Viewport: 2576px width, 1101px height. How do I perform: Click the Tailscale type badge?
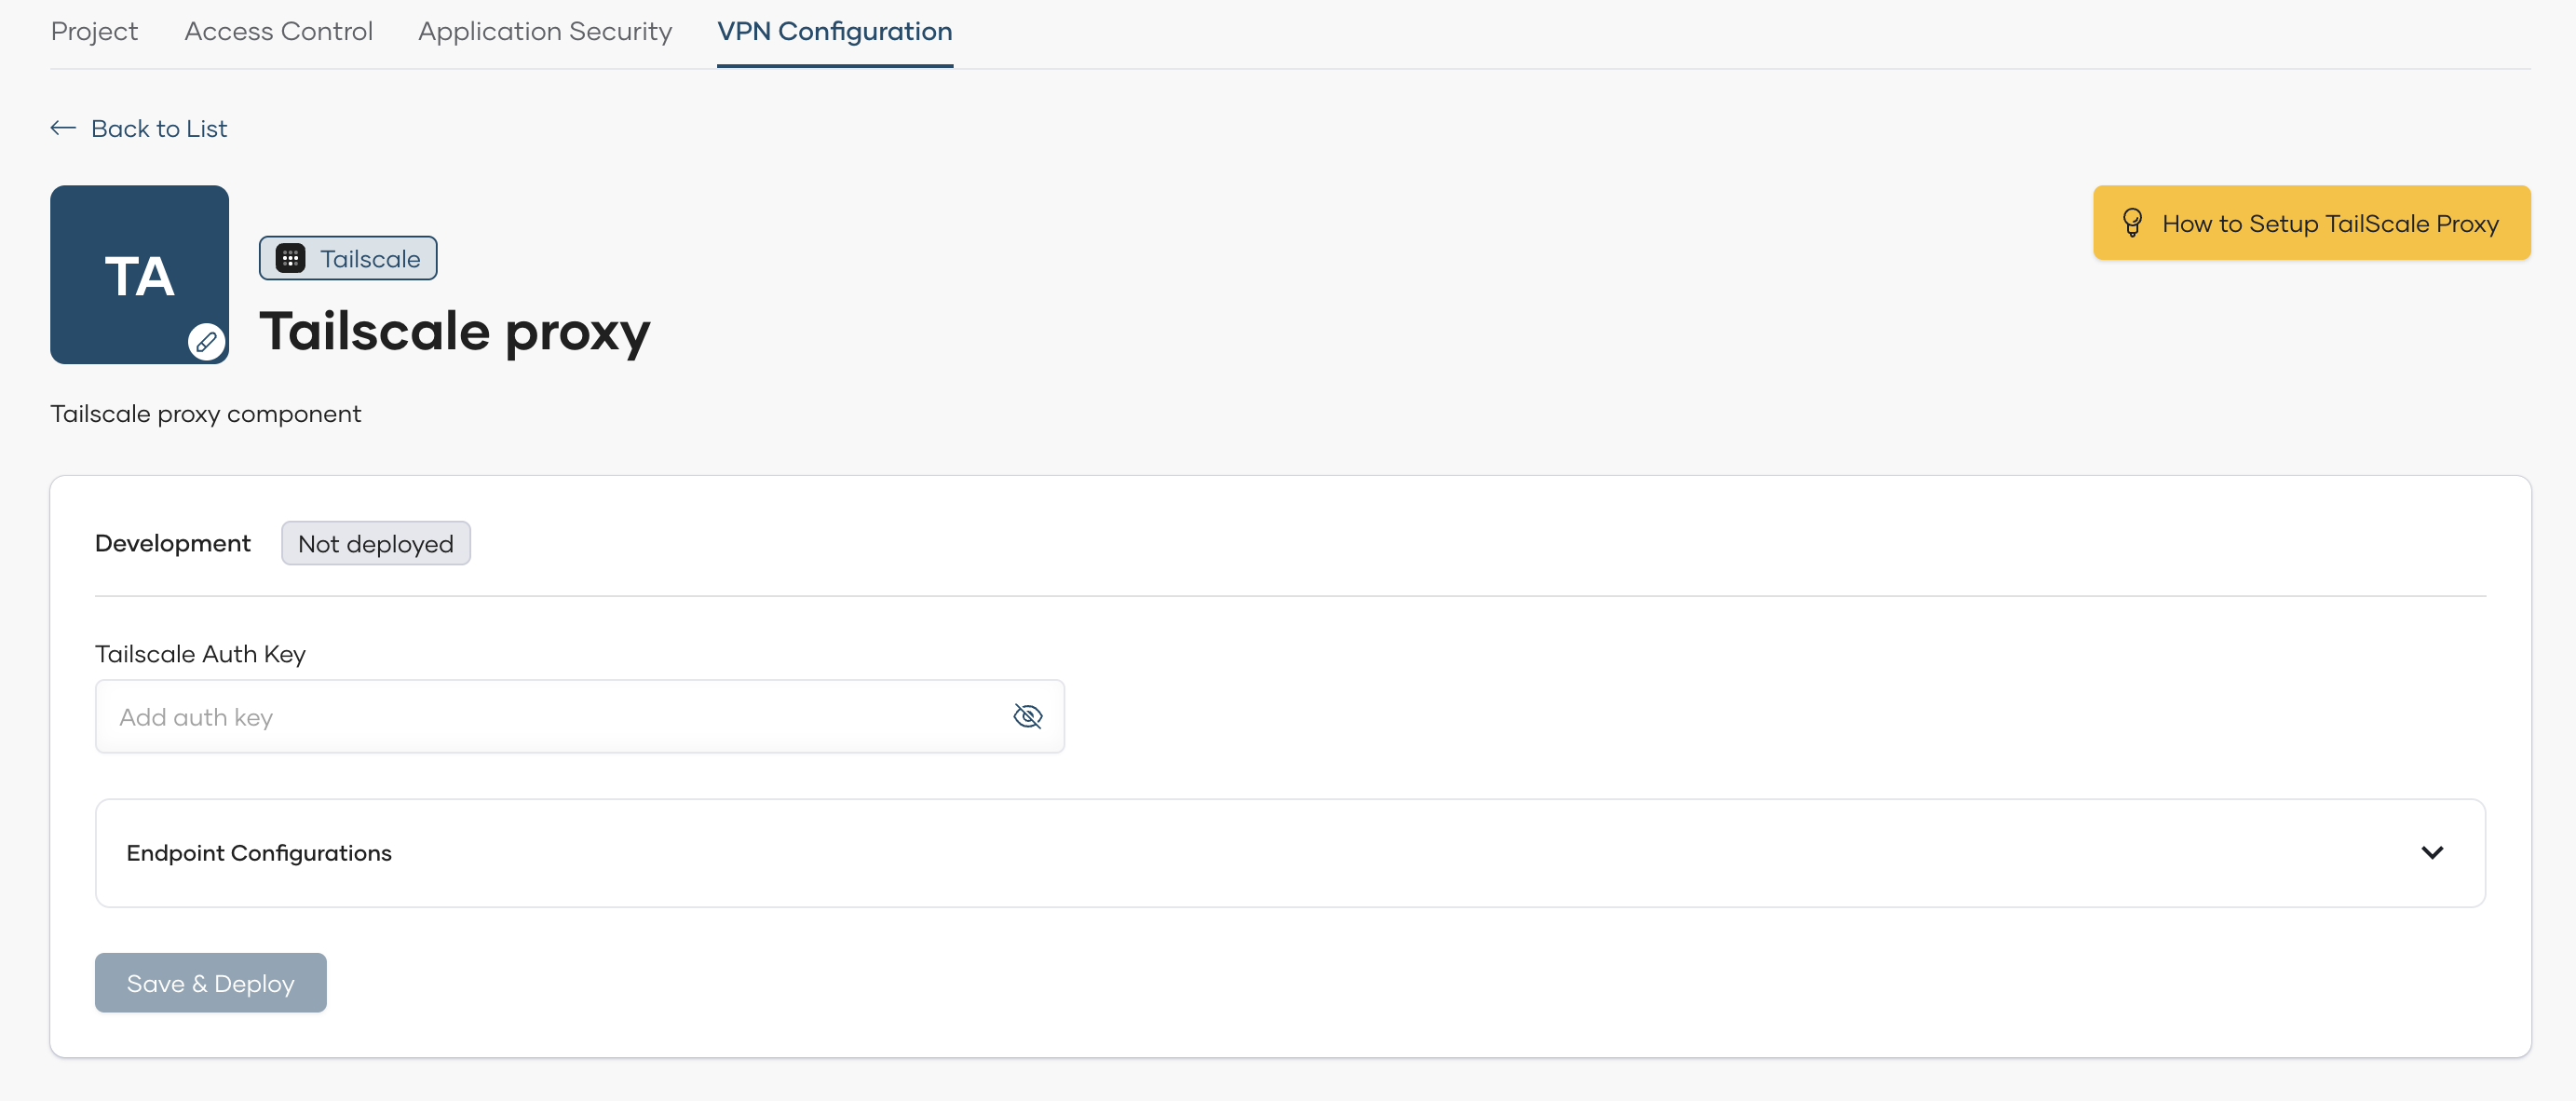348,259
